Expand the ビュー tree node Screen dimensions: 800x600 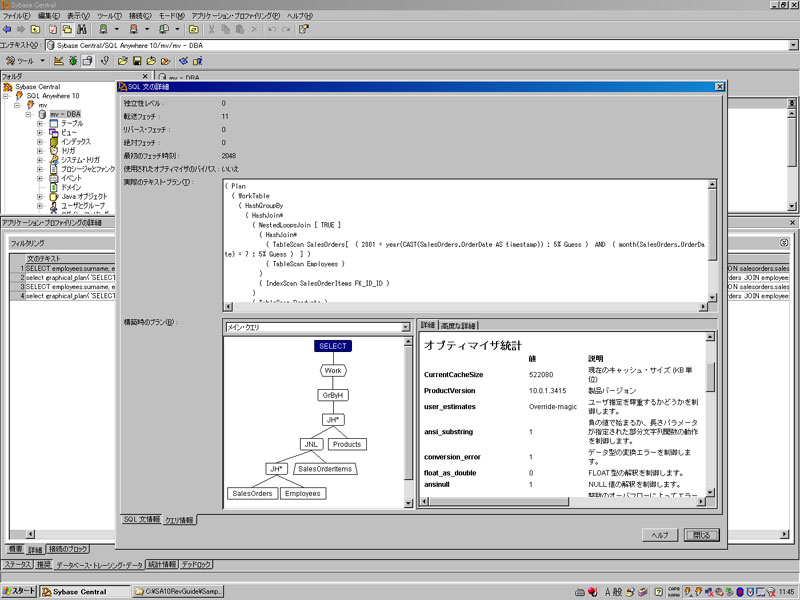click(x=40, y=133)
